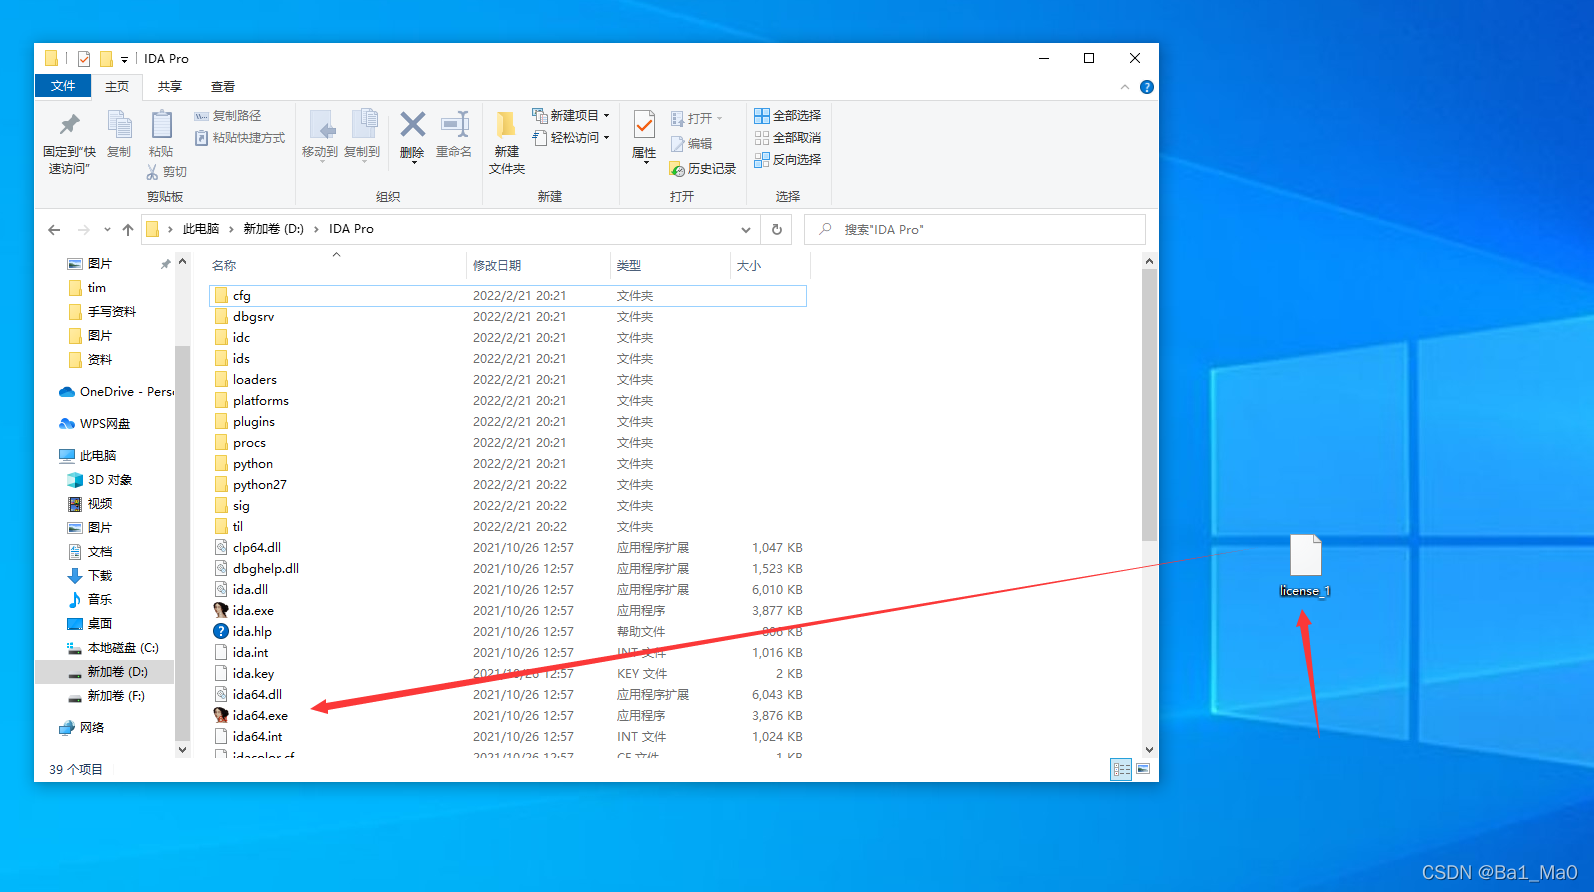Expand the New Item (新建项目) dropdown
The width and height of the screenshot is (1594, 892).
click(606, 116)
